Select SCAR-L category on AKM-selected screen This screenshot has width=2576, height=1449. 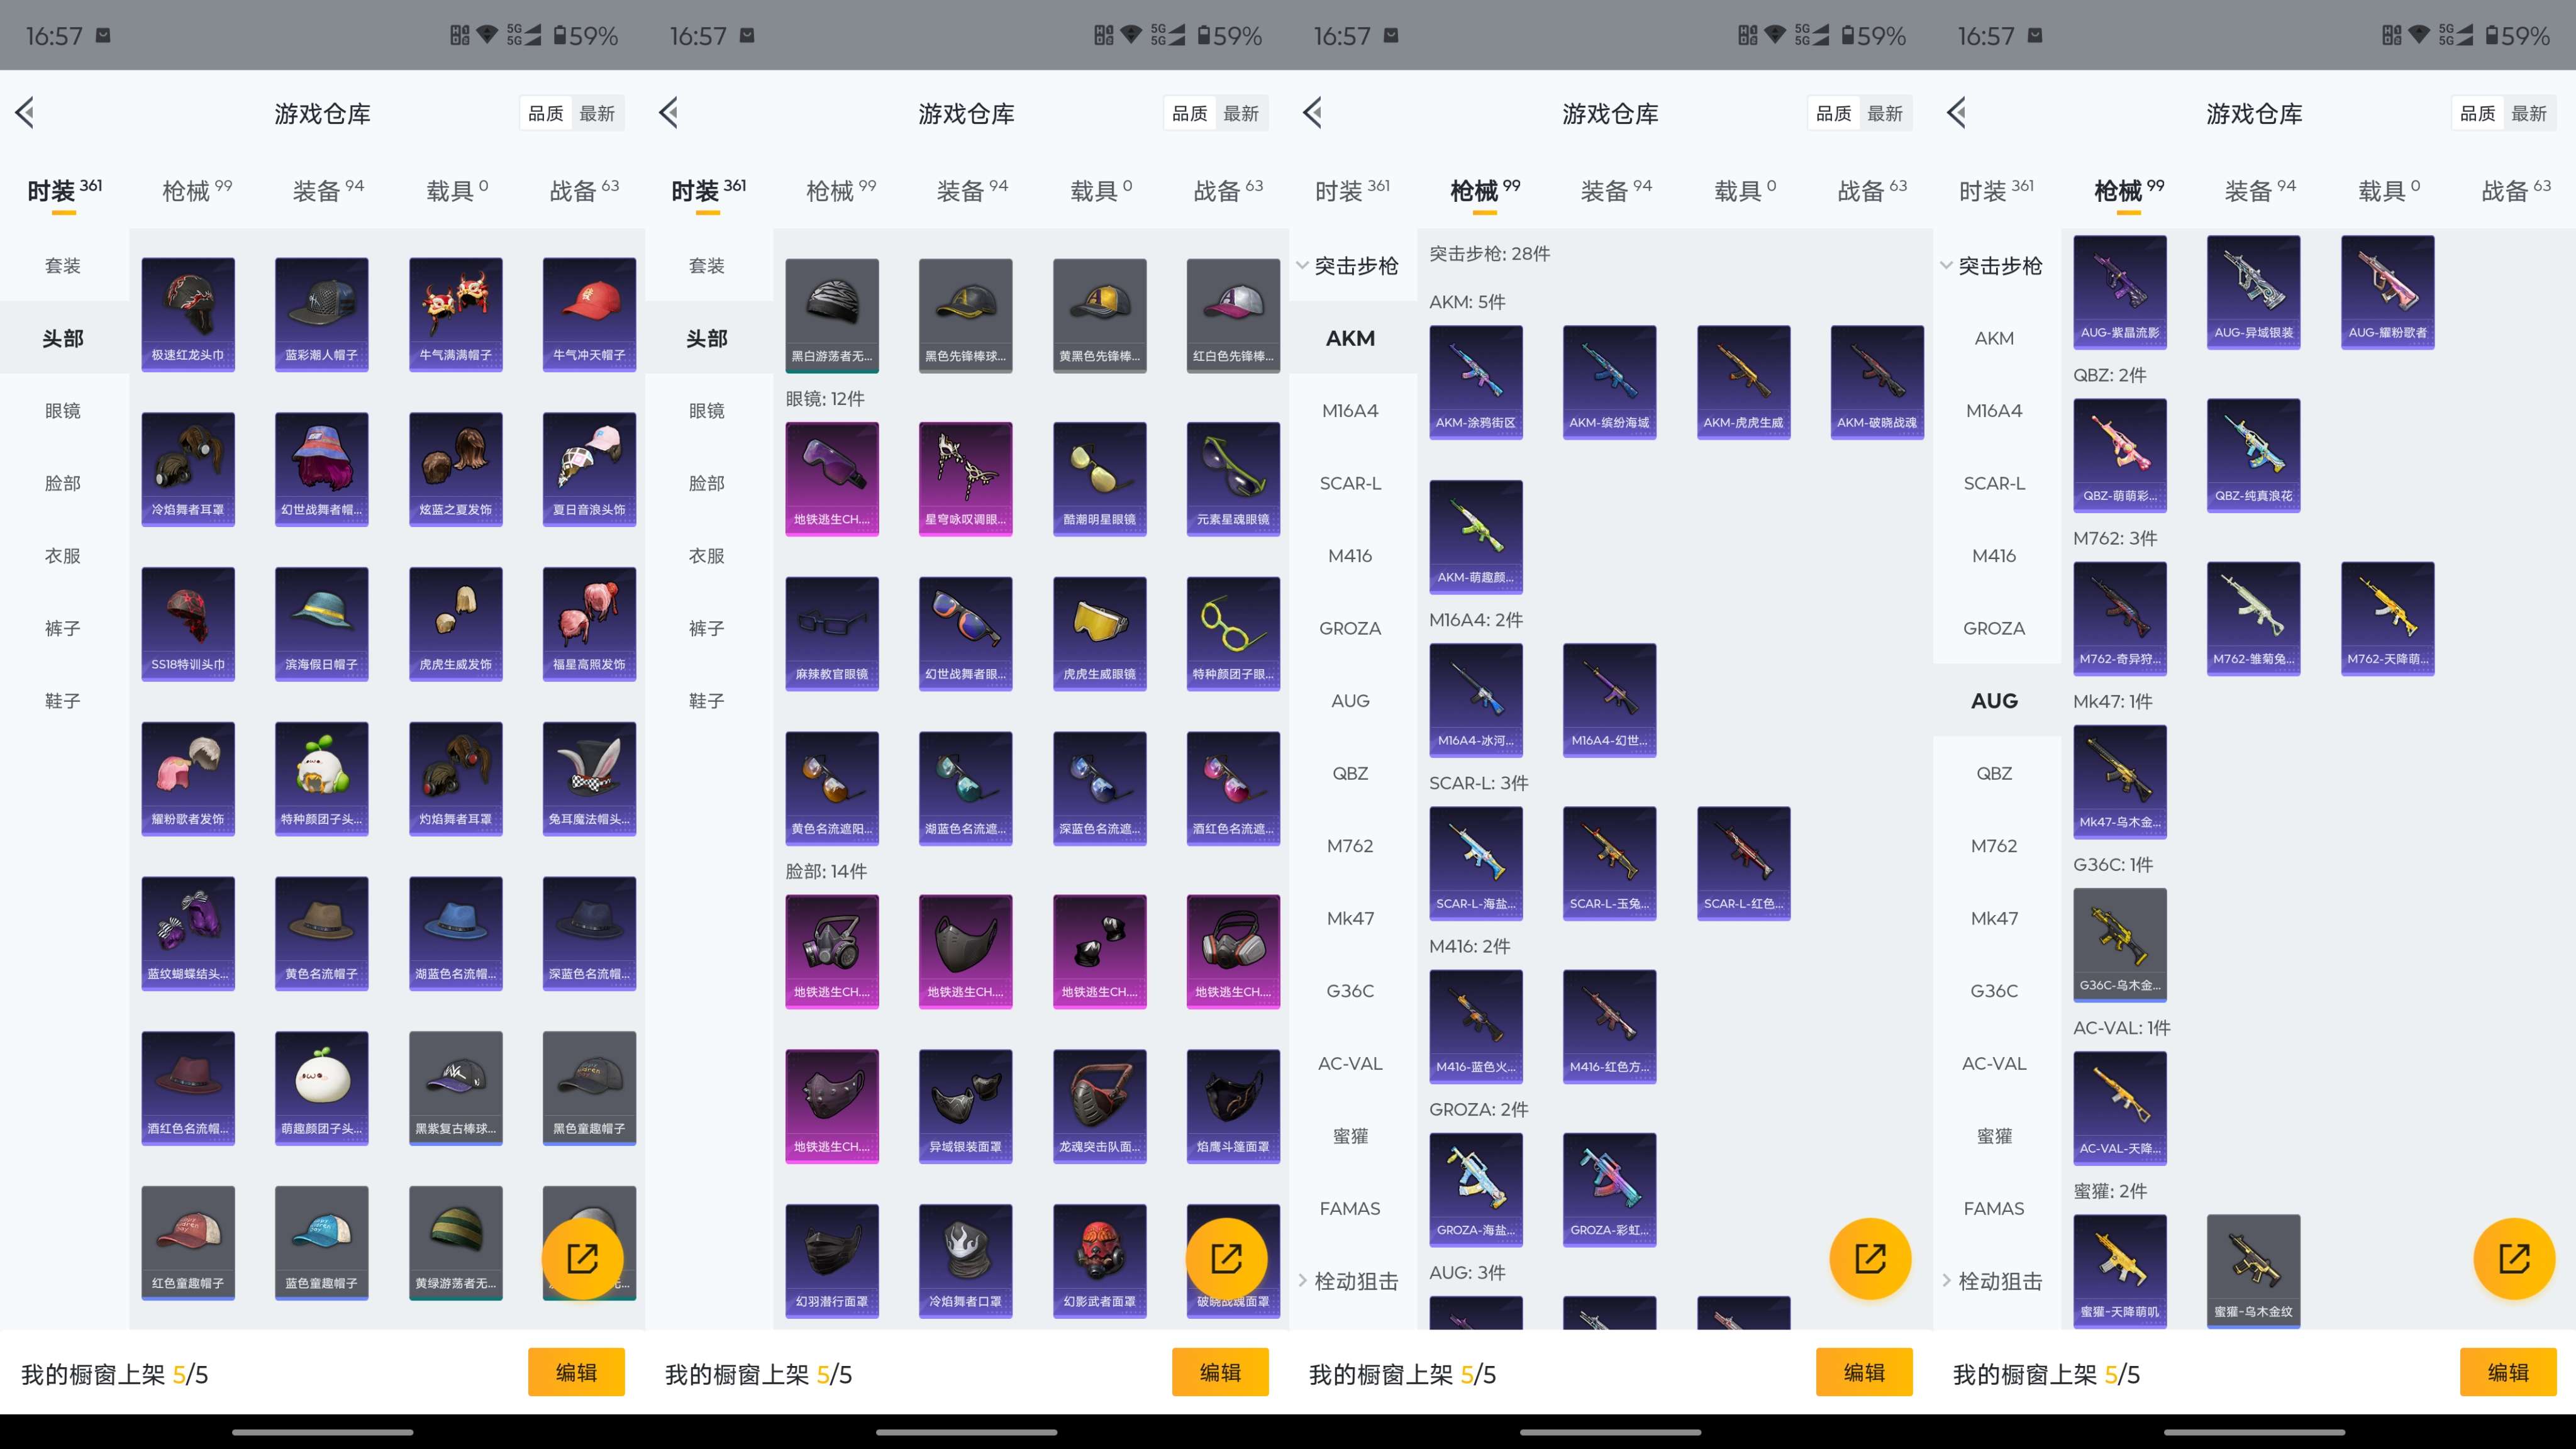click(x=1350, y=483)
